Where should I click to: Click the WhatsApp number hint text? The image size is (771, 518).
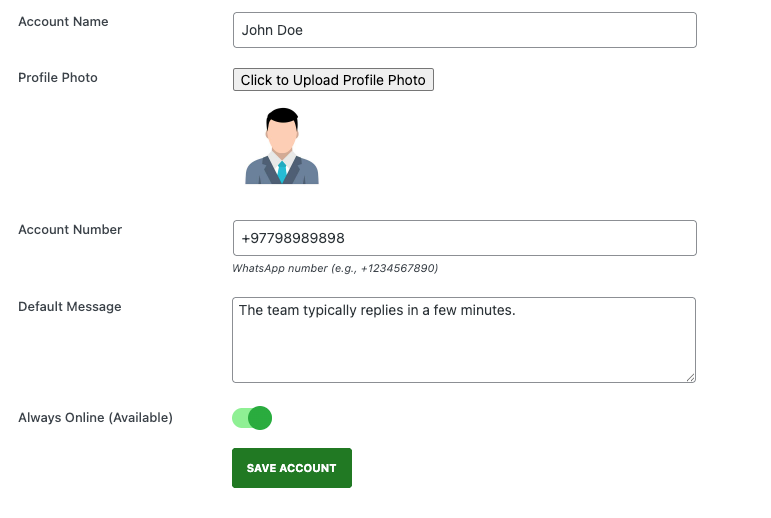[335, 269]
